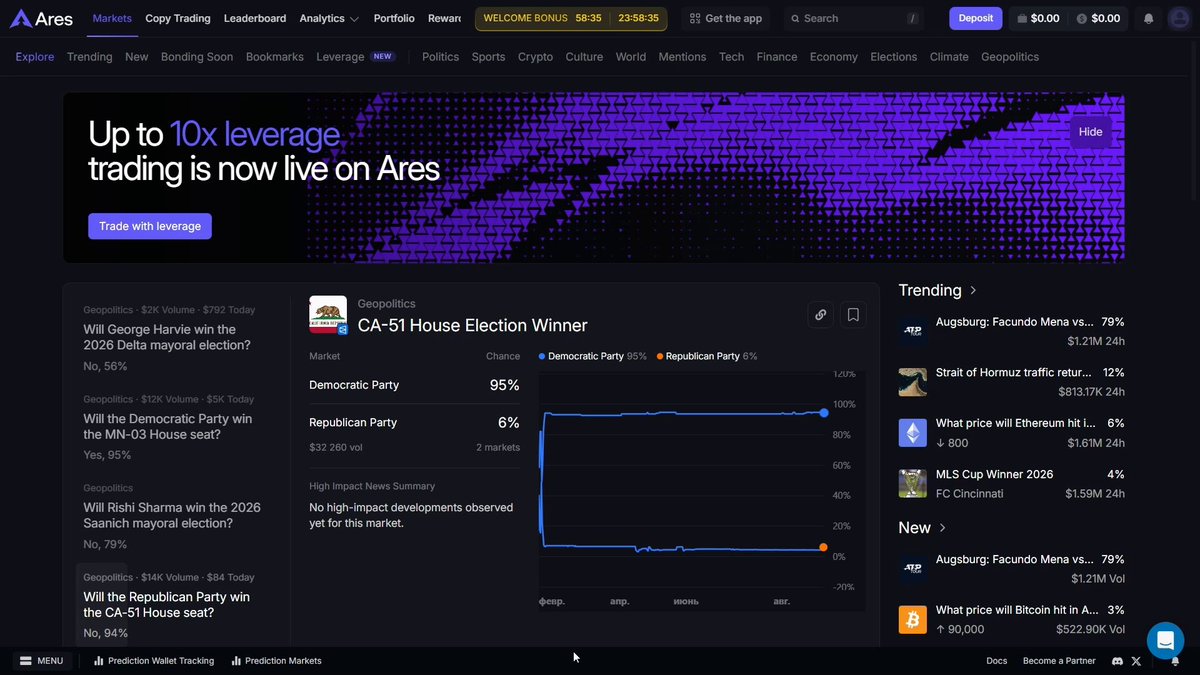Viewport: 1200px width, 675px height.
Task: Open X (Twitter) icon in footer
Action: pyautogui.click(x=1136, y=661)
